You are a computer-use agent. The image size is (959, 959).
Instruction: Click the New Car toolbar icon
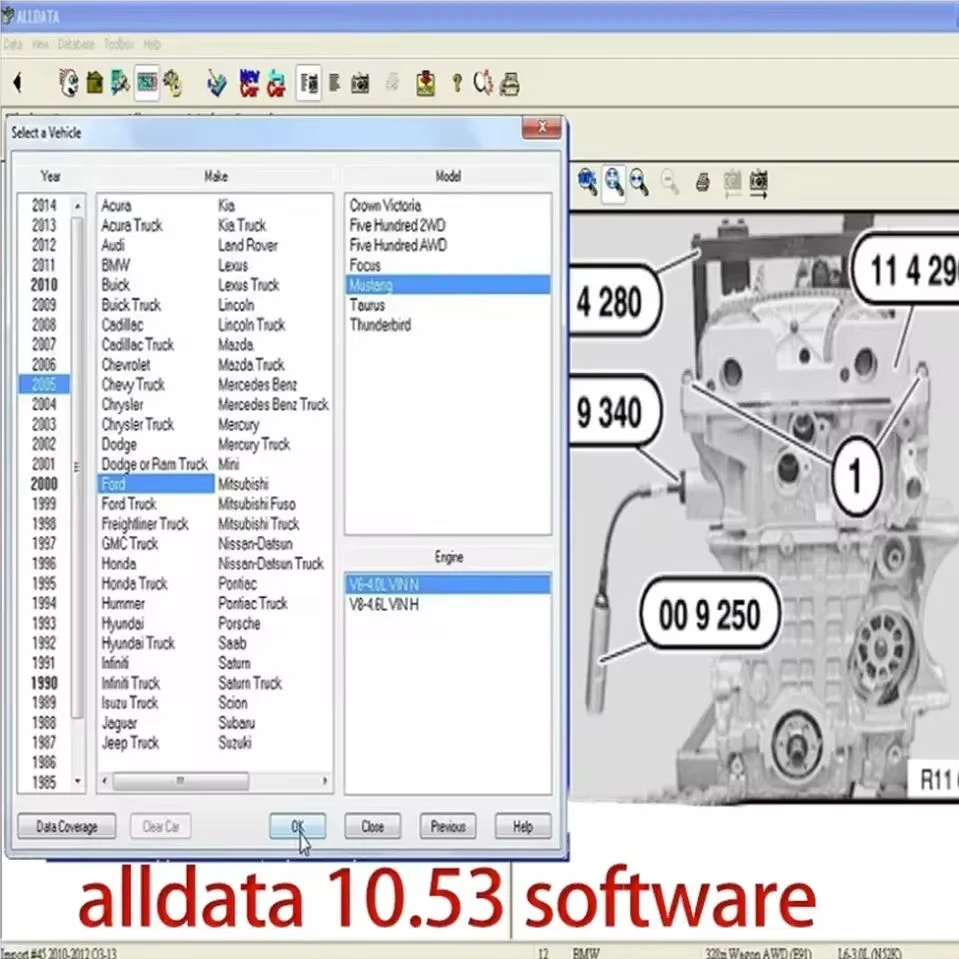248,84
